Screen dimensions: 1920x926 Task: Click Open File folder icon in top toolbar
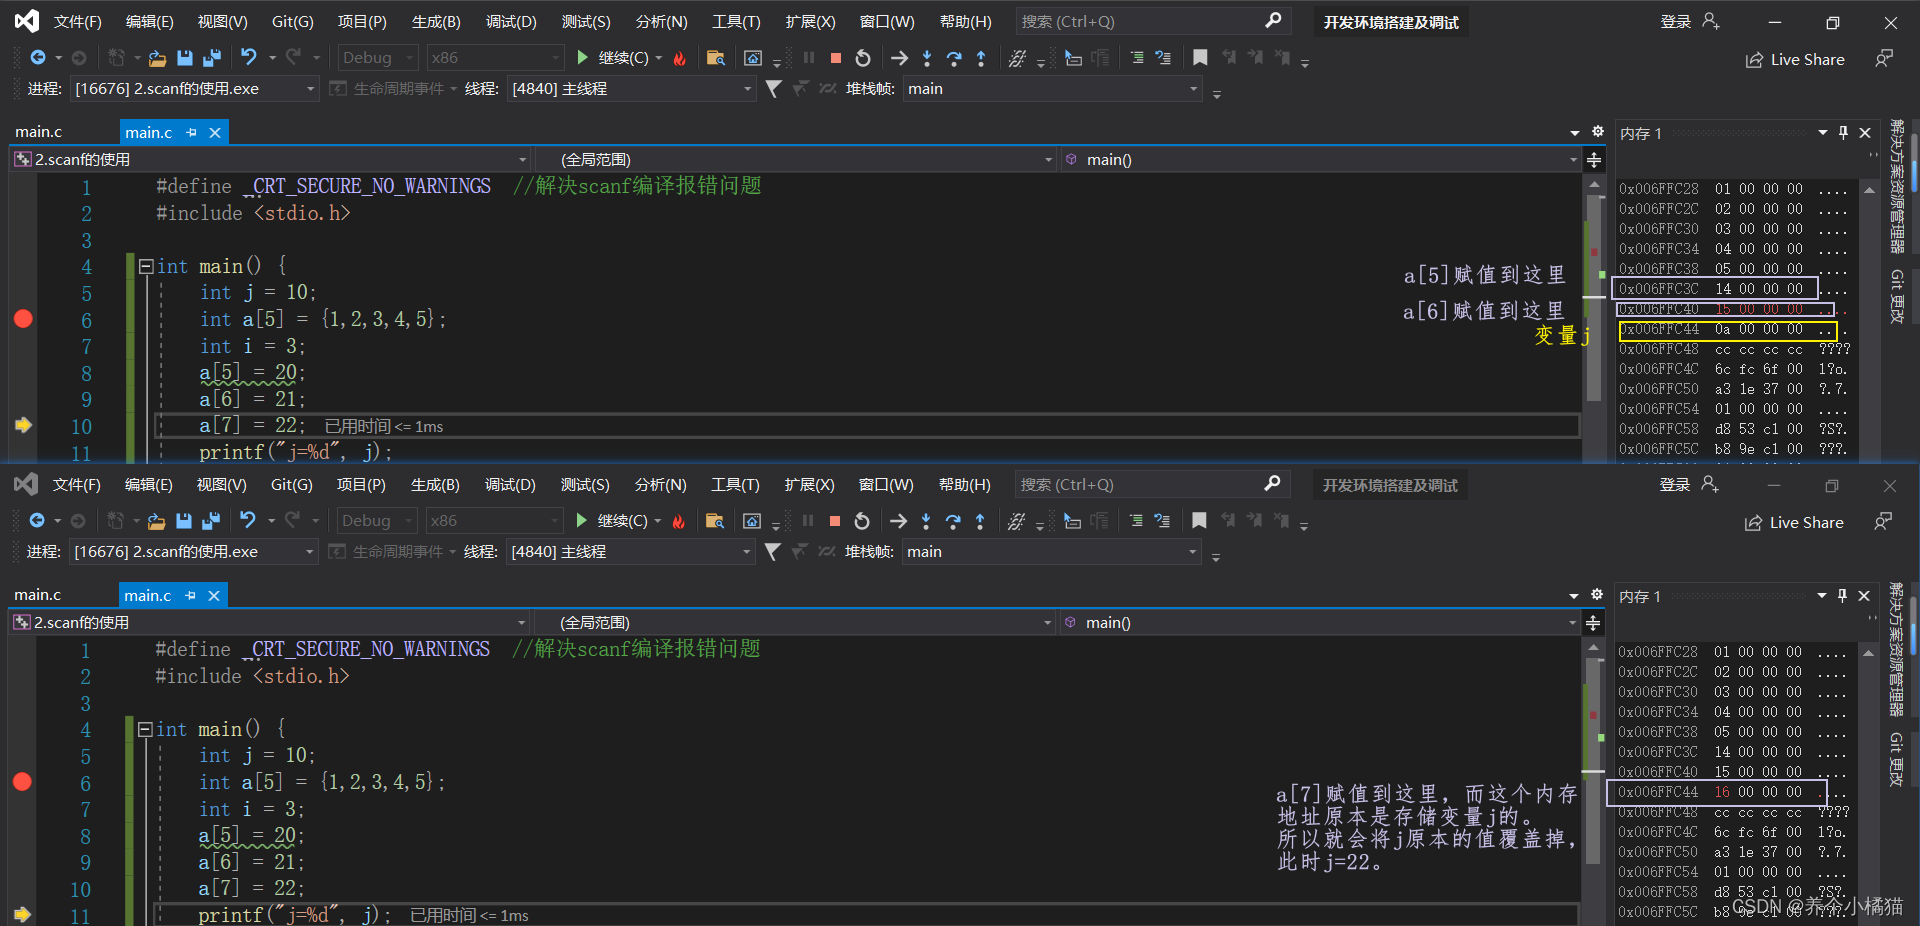157,58
